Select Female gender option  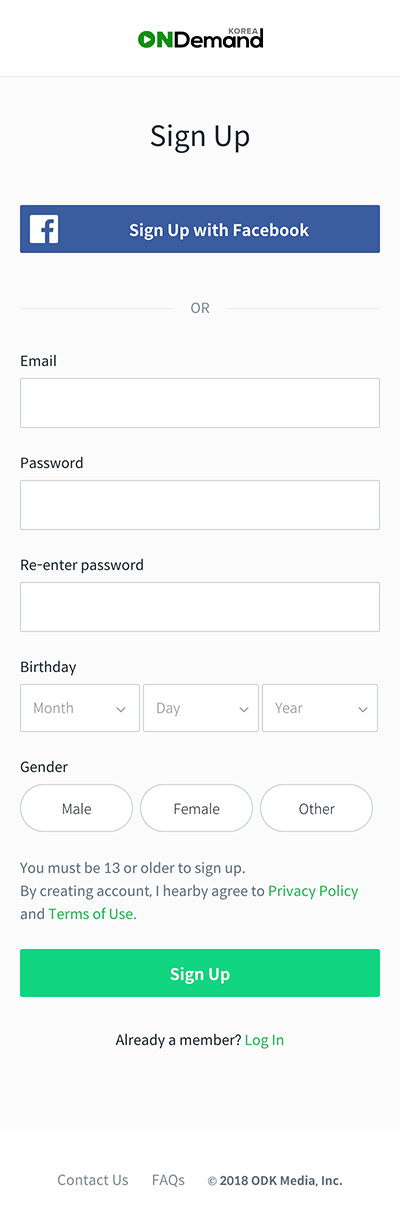pos(196,809)
